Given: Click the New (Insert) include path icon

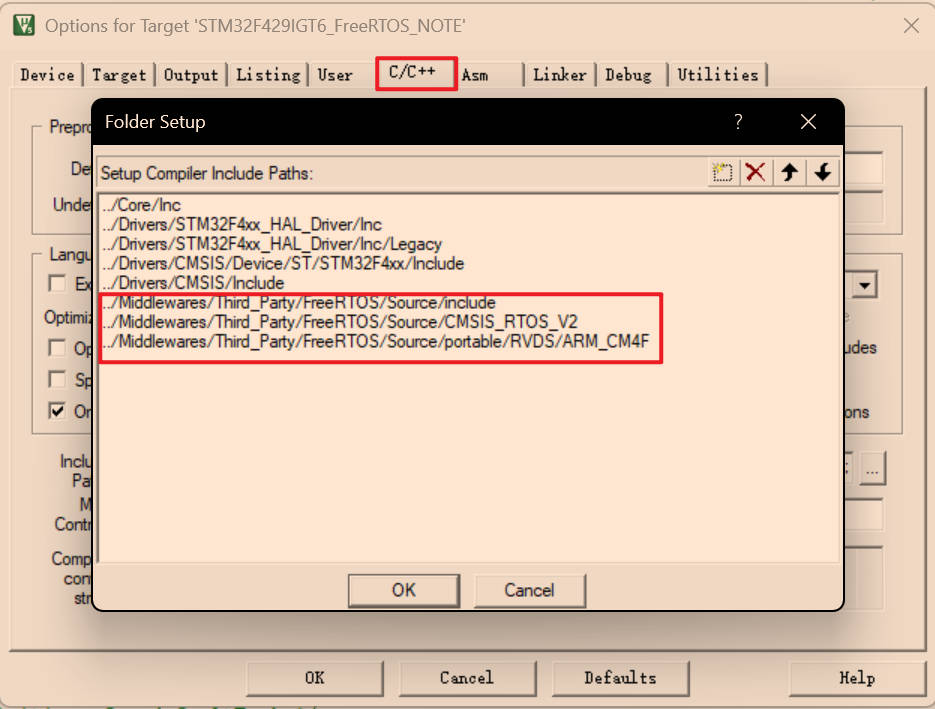Looking at the screenshot, I should coord(723,173).
